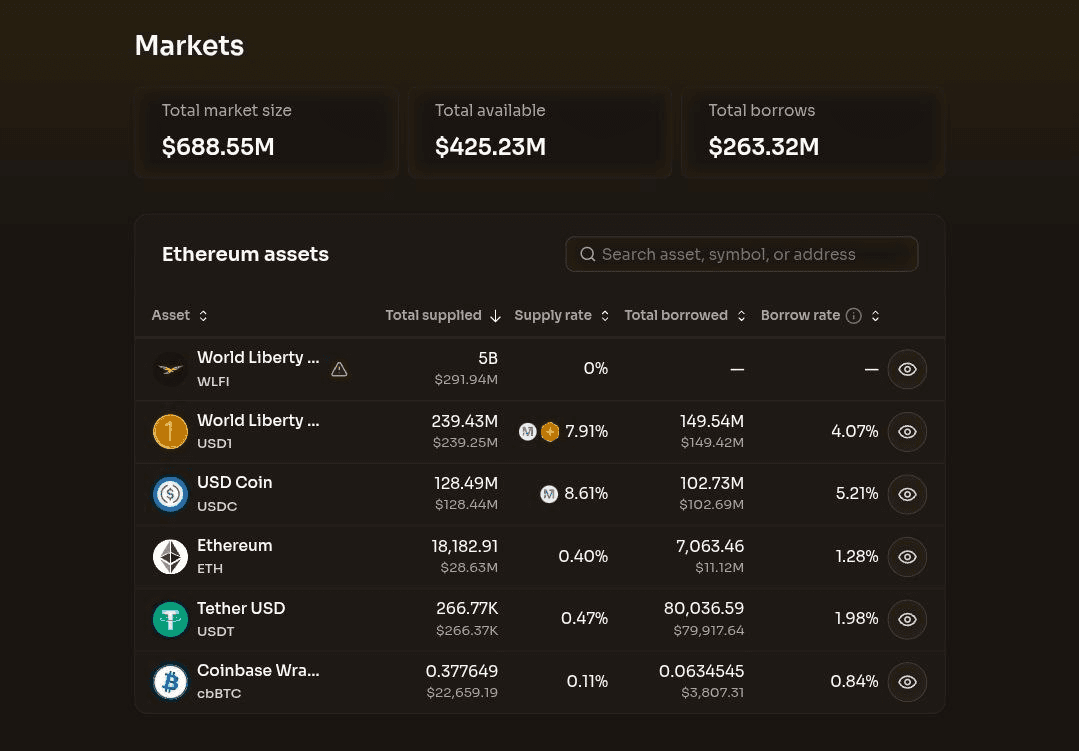Focus the Search asset, symbol, or address field
This screenshot has height=751, width=1079.
click(741, 254)
